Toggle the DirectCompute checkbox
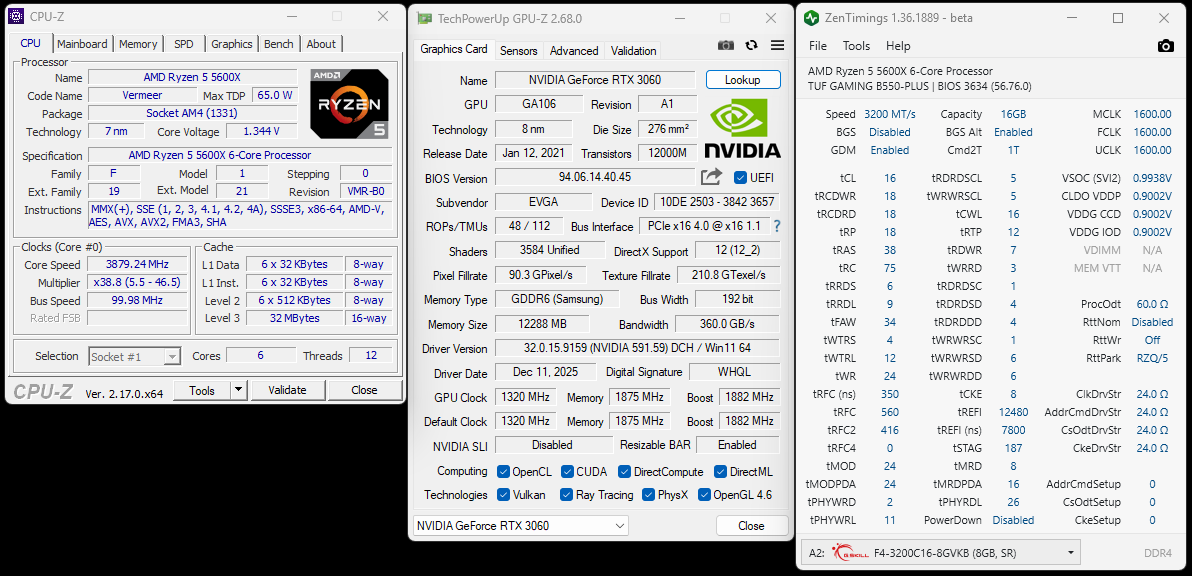Screen dimensions: 1192x576 [x=624, y=472]
